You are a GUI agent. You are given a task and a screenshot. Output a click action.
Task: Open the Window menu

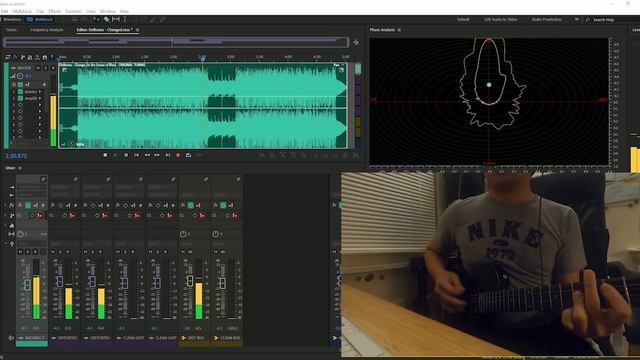(108, 11)
